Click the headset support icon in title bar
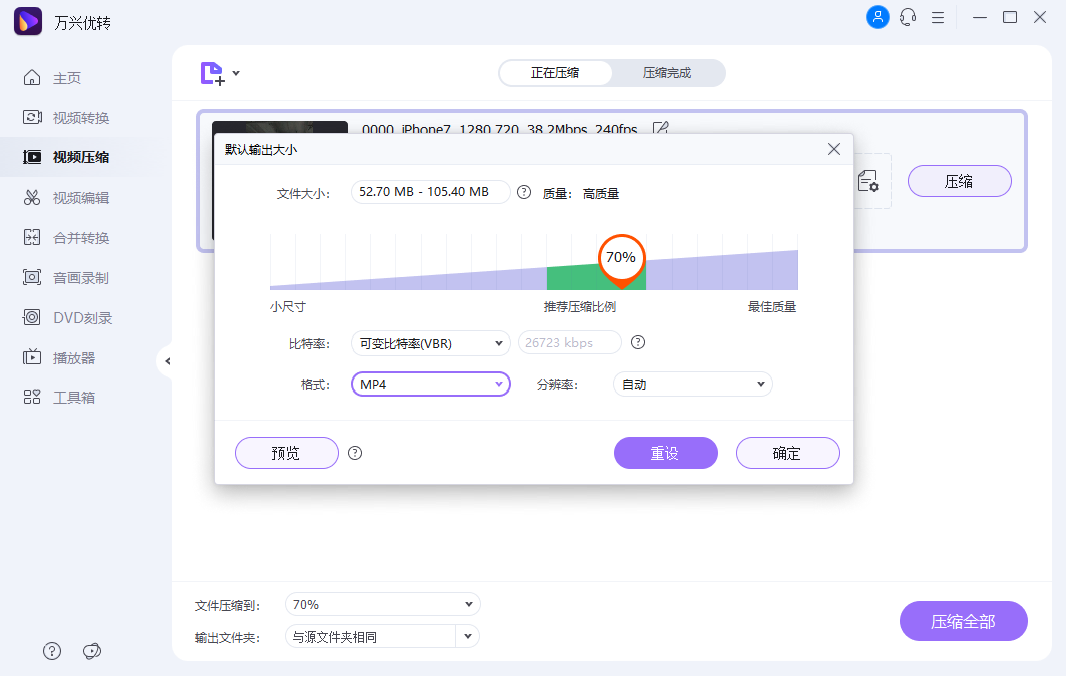This screenshot has height=676, width=1066. (x=908, y=17)
